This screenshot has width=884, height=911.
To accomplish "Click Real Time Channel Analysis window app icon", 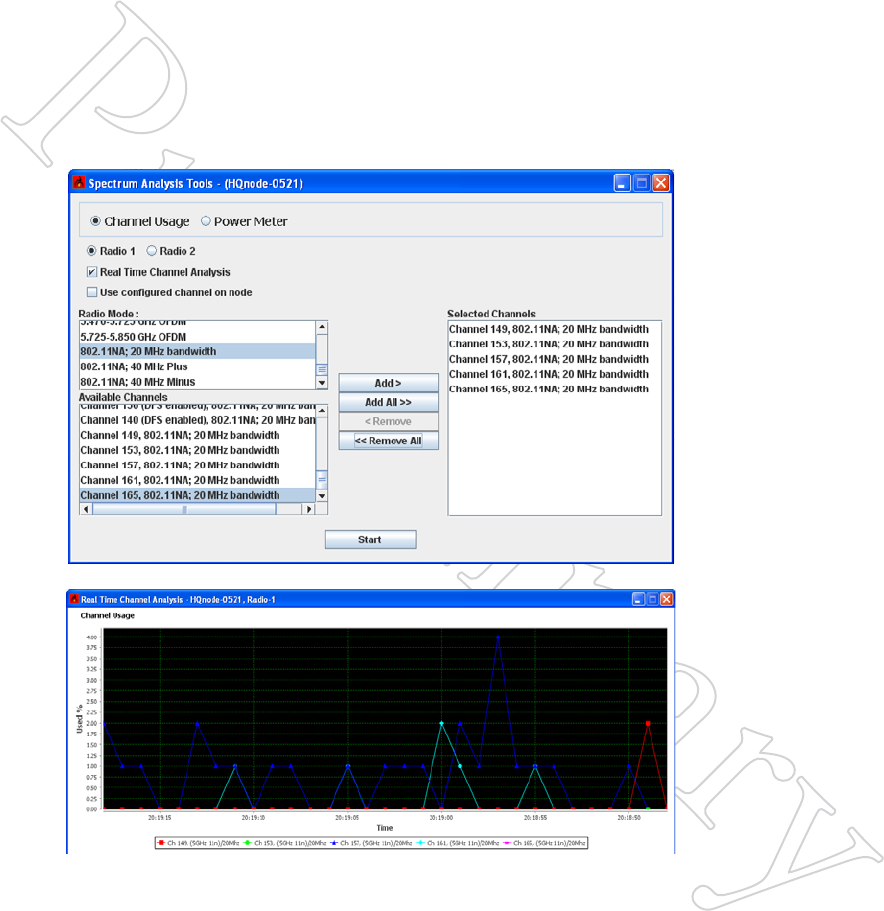I will (74, 599).
